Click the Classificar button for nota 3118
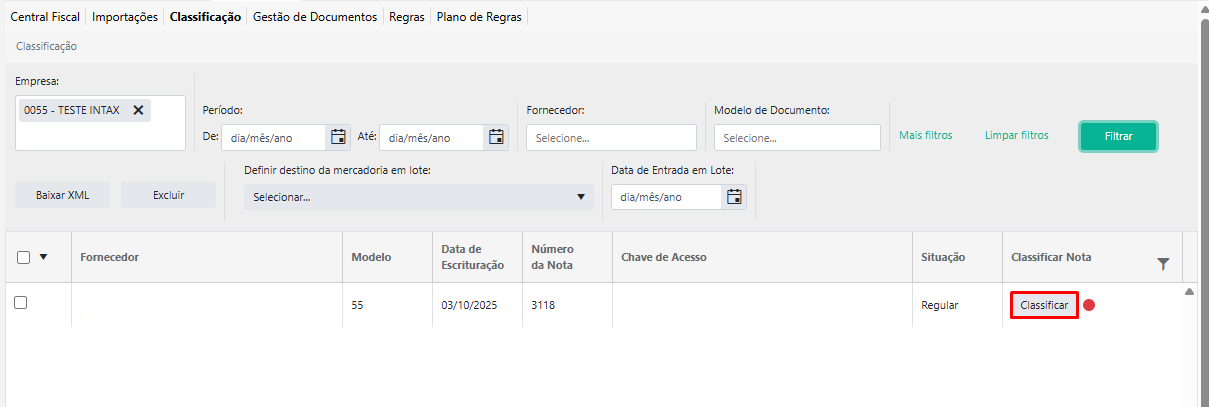The image size is (1209, 407). [1044, 305]
